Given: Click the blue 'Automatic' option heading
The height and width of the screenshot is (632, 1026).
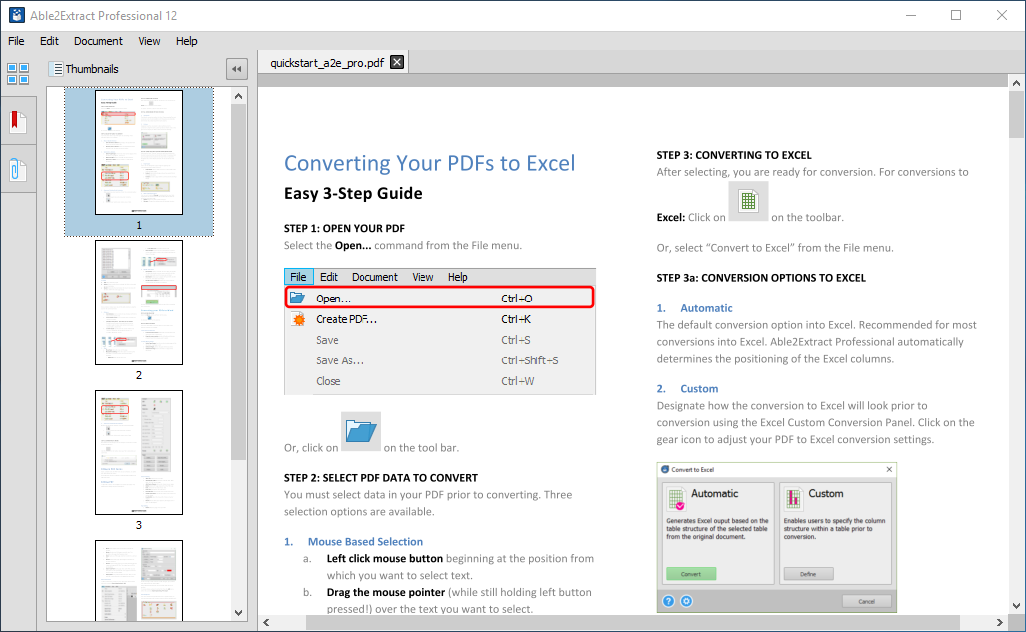Looking at the screenshot, I should click(706, 308).
